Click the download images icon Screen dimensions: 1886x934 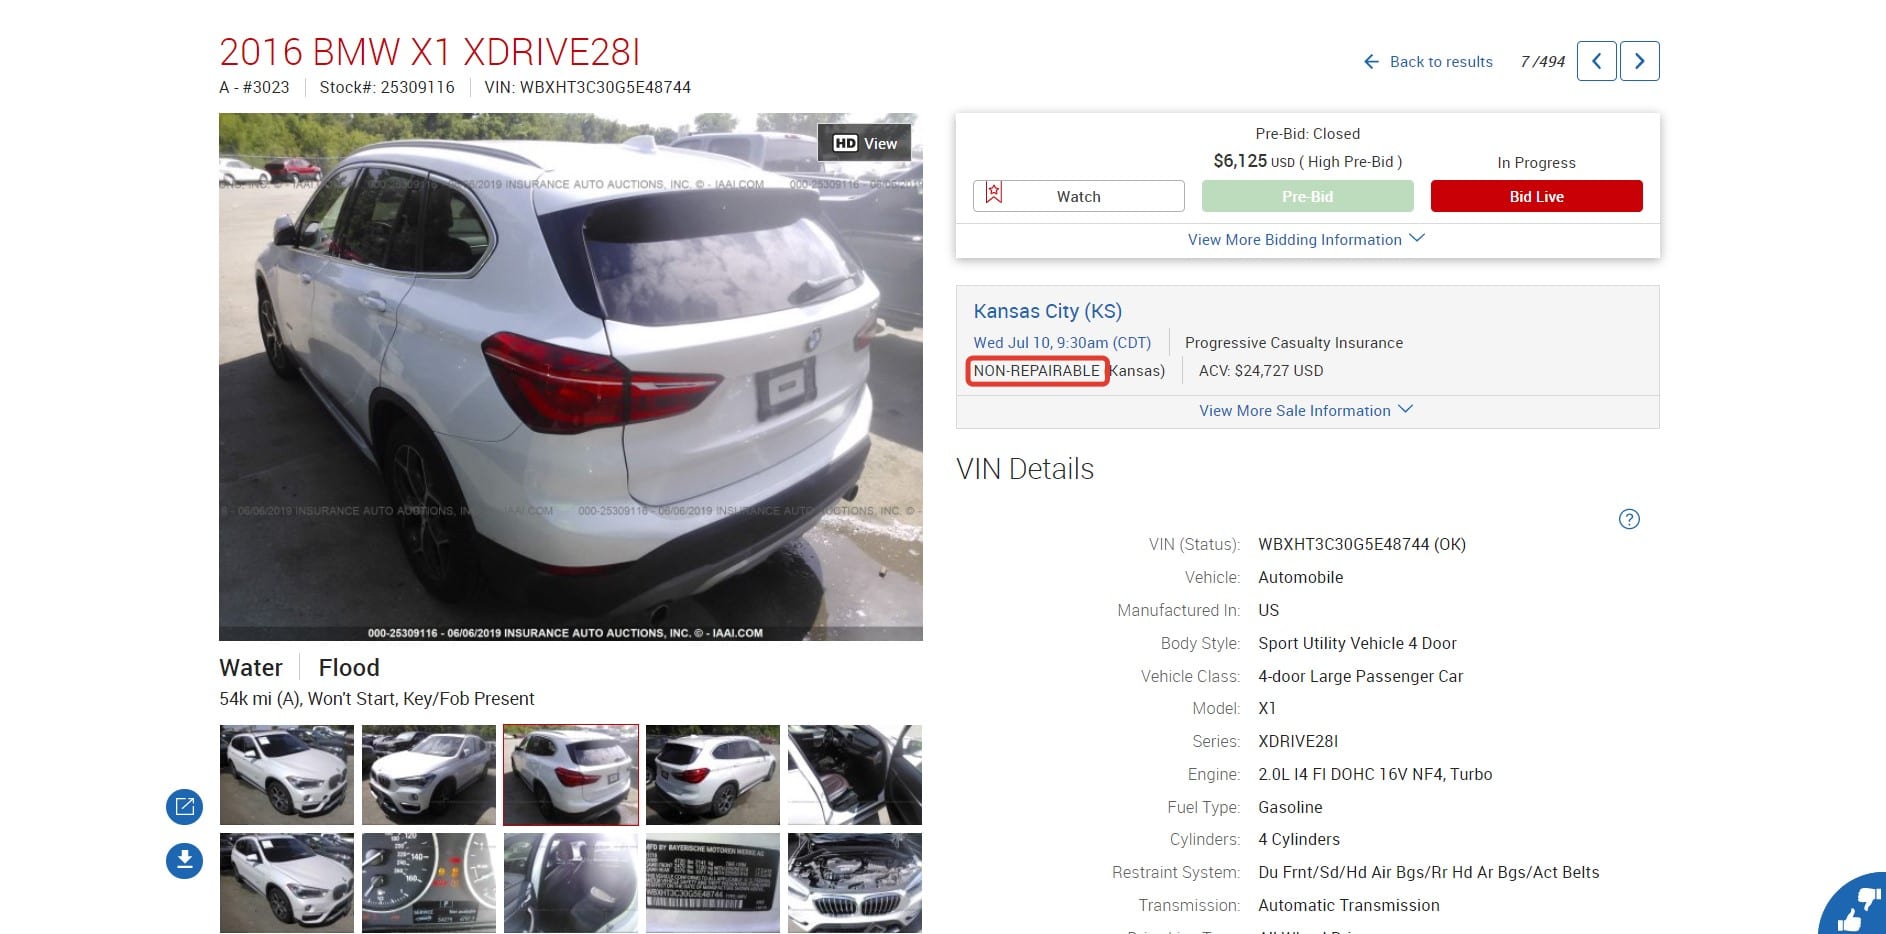(184, 860)
